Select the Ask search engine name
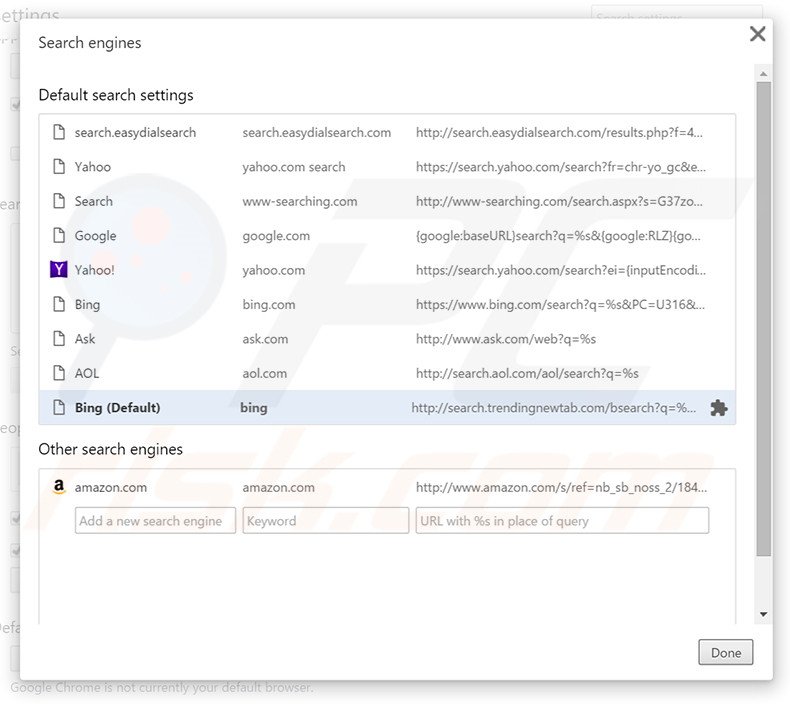 [x=85, y=339]
